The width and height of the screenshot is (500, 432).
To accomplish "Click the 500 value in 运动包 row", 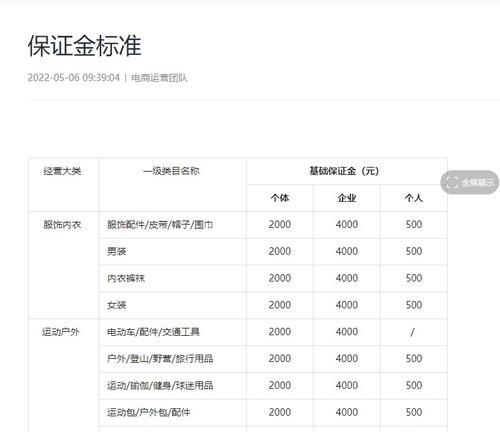I will click(414, 412).
